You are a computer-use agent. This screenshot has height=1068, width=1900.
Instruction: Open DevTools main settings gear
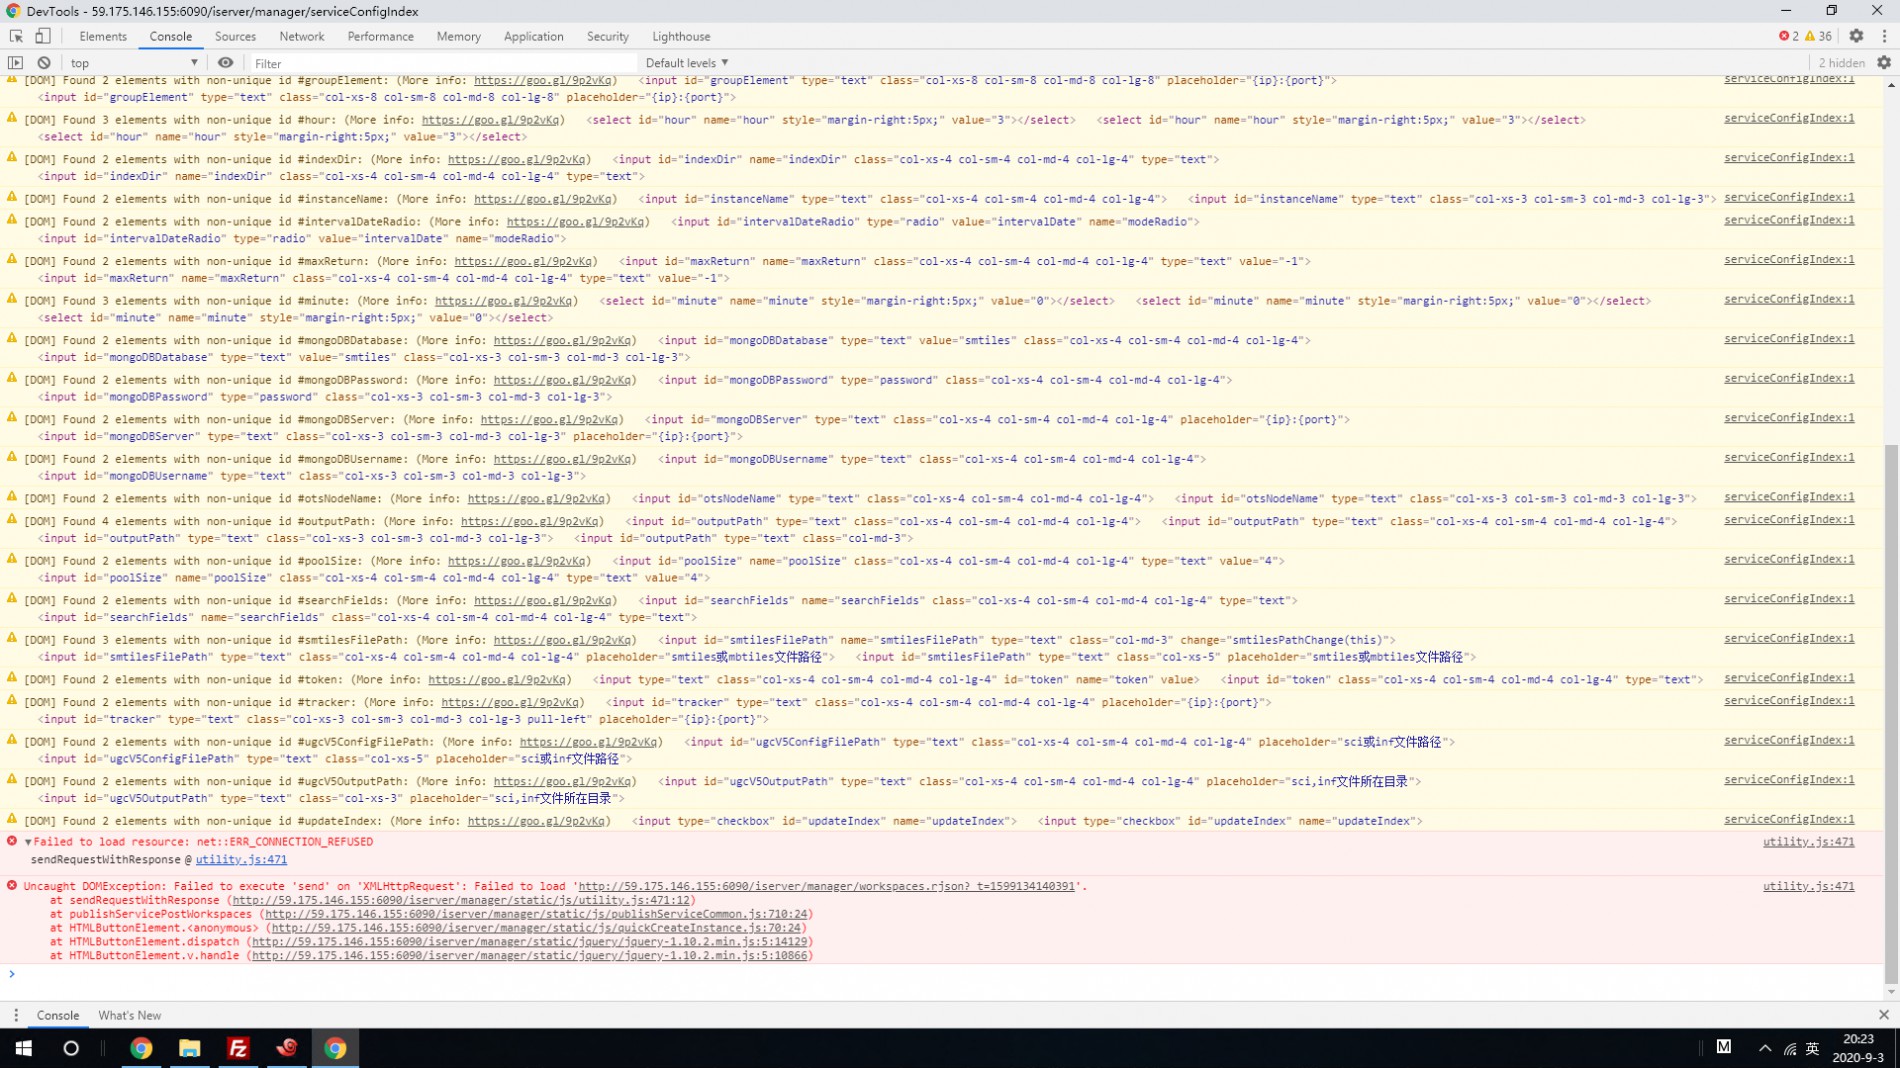1856,36
